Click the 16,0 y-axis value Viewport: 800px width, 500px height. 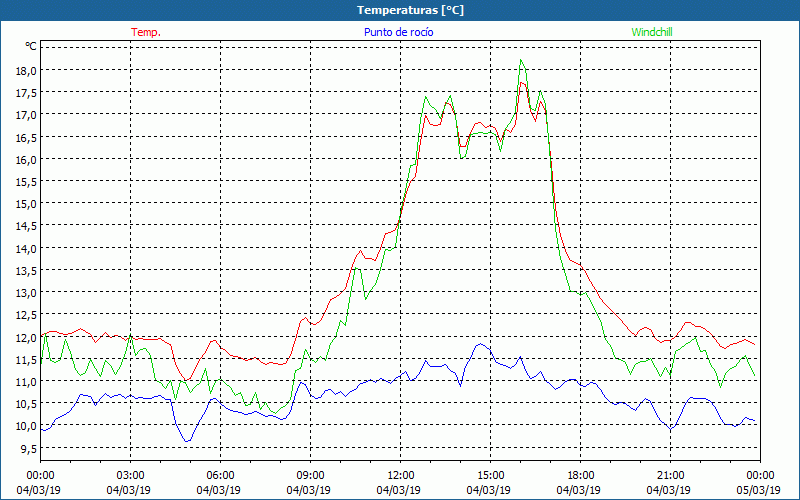pyautogui.click(x=26, y=160)
